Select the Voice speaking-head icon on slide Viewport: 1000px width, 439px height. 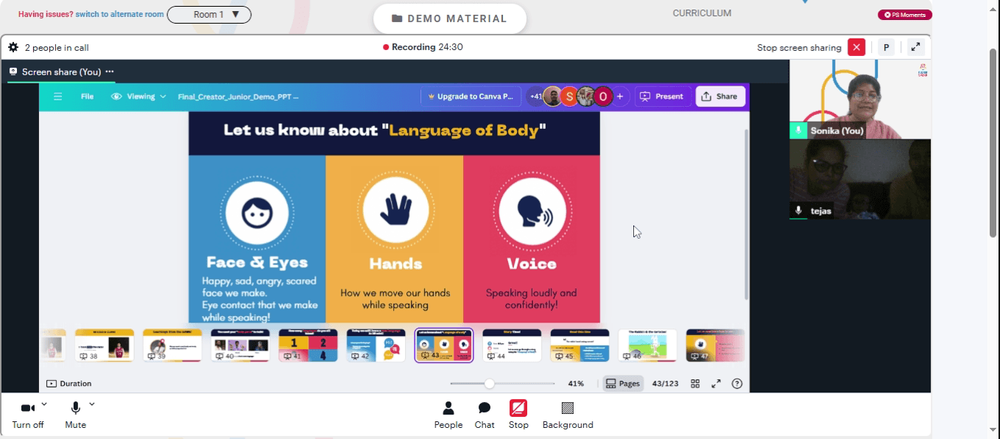(x=532, y=211)
